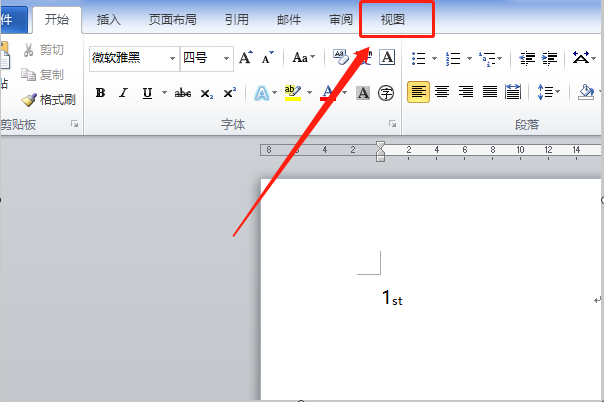The height and width of the screenshot is (402, 604).
Task: Apply paragraph shading paint bucket
Action: (x=586, y=92)
